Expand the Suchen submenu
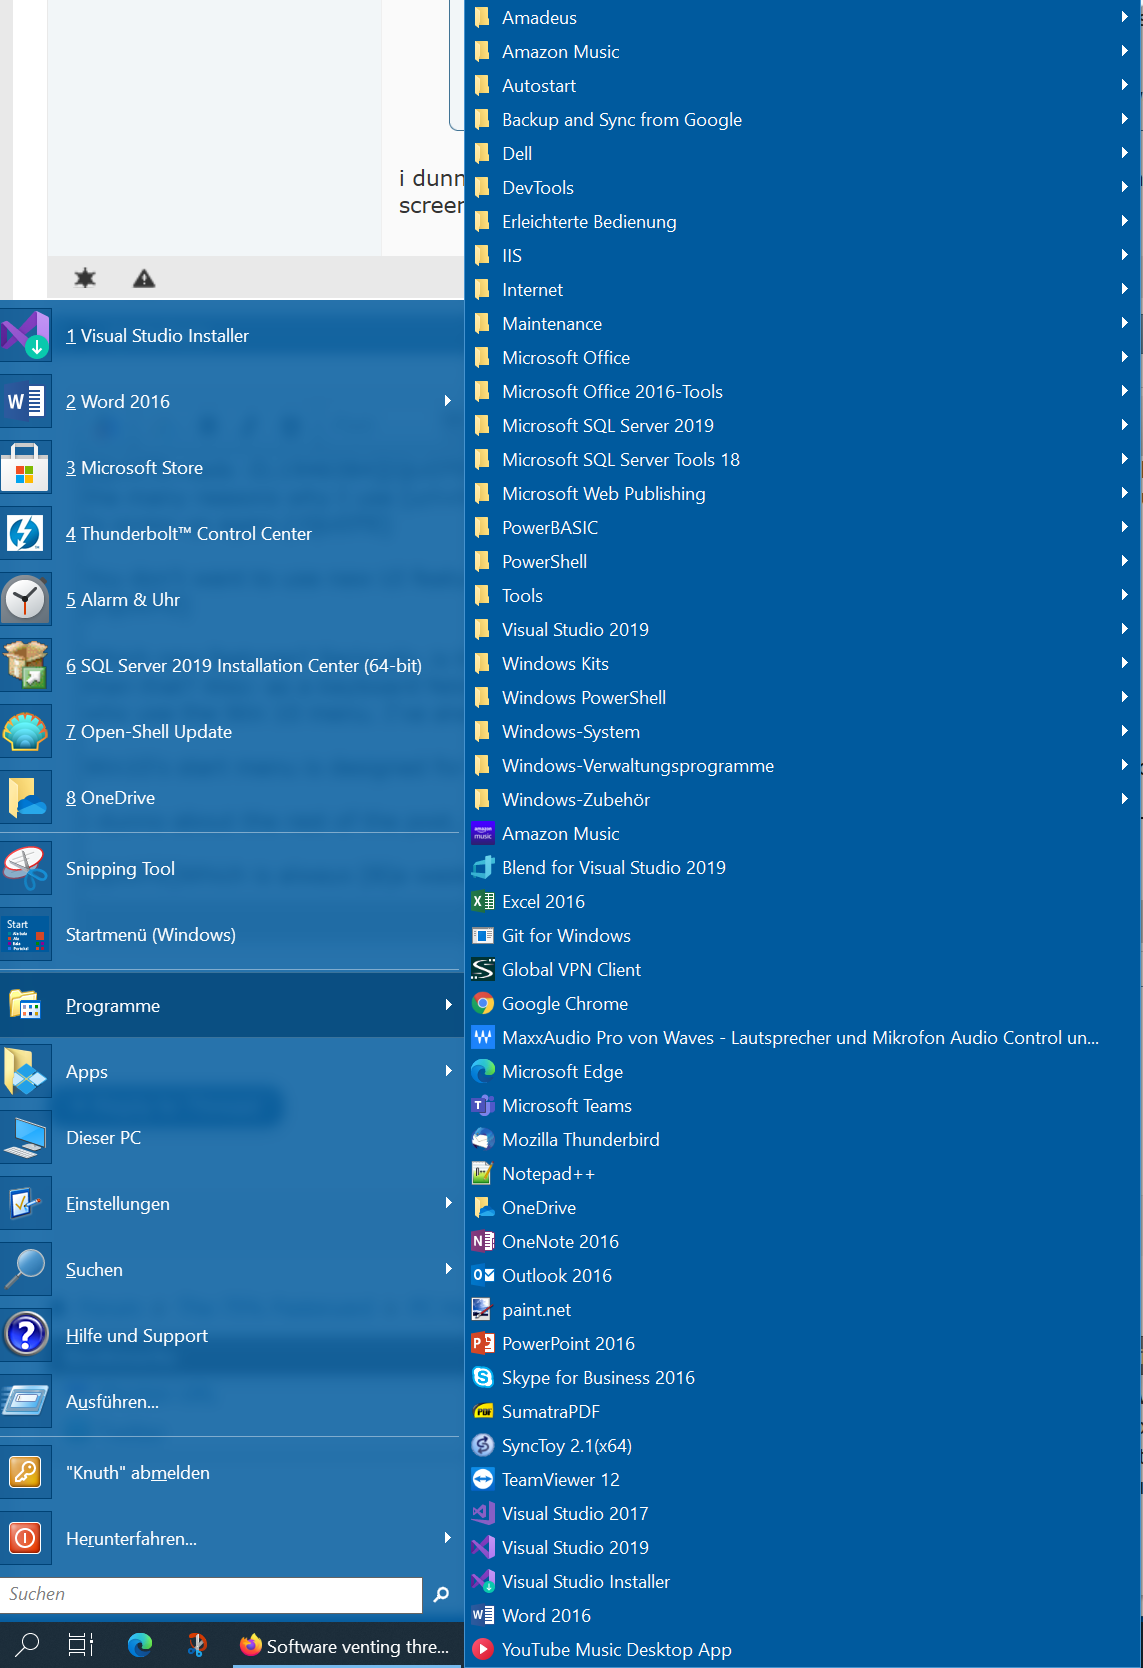Image resolution: width=1143 pixels, height=1668 pixels. 448,1269
